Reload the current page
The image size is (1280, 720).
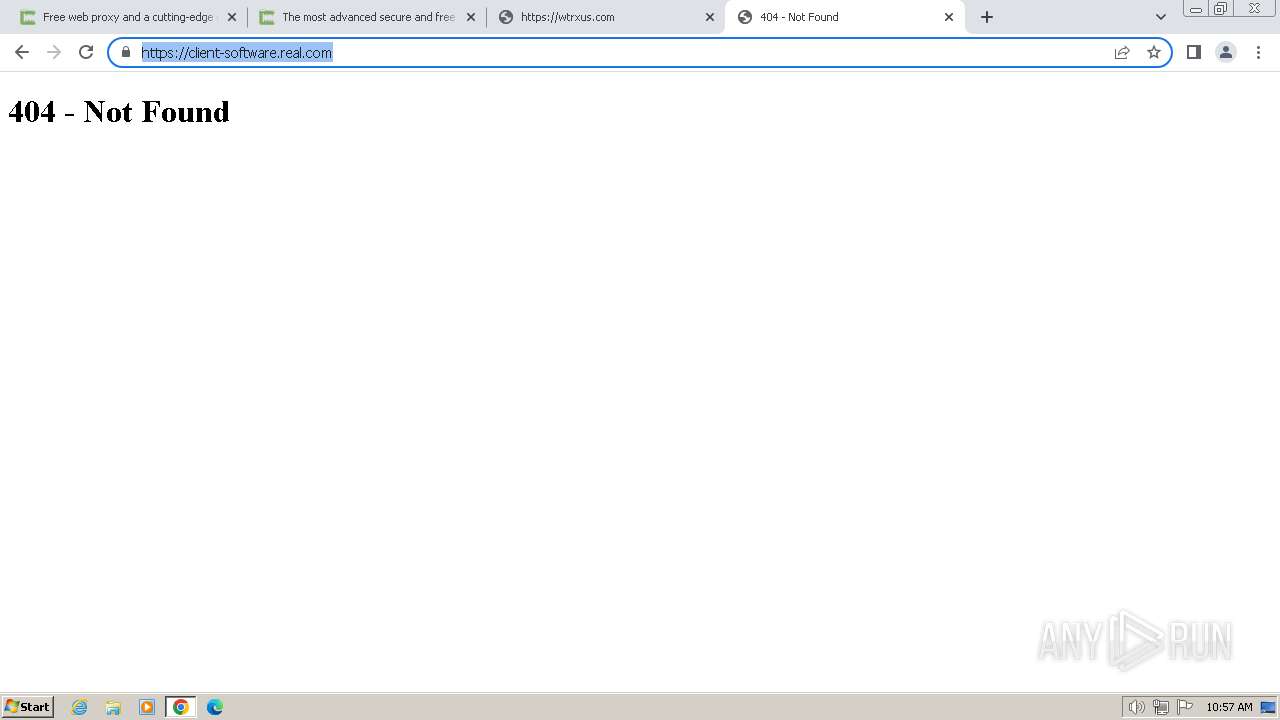pyautogui.click(x=86, y=52)
